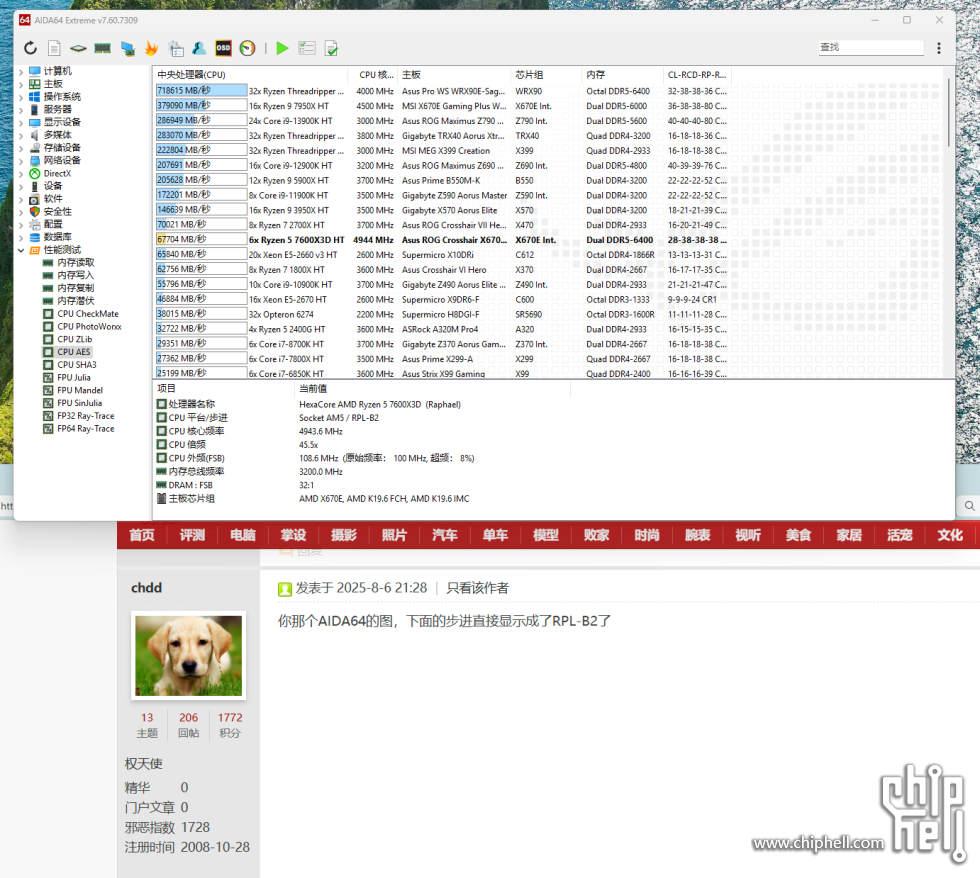
Task: Open the preferences gear checklist icon
Action: (176, 48)
